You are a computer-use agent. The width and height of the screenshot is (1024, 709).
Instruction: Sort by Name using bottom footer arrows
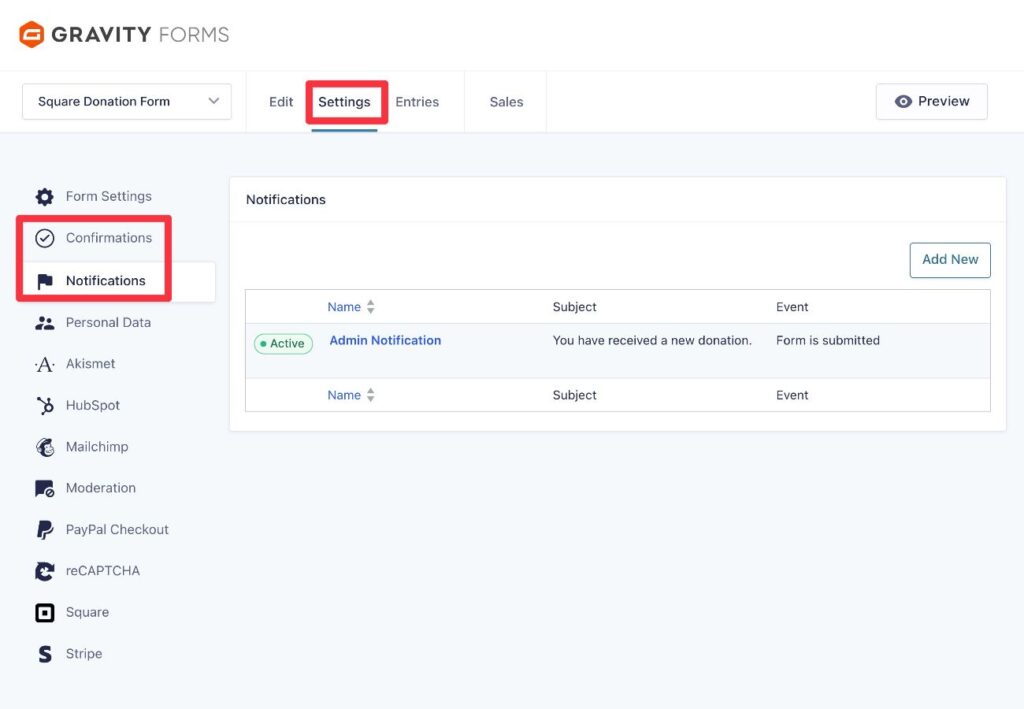coord(370,395)
